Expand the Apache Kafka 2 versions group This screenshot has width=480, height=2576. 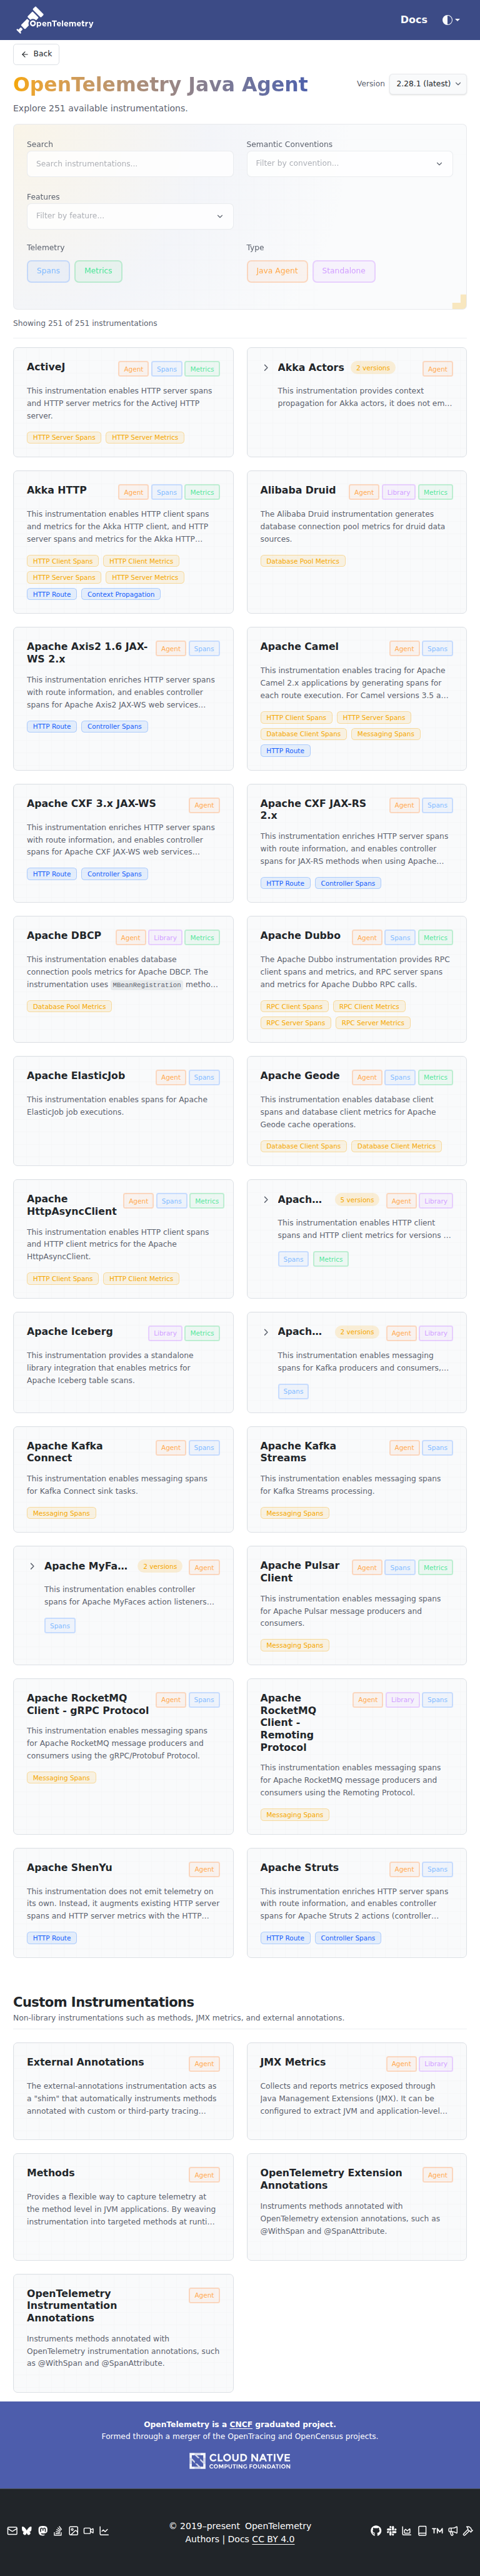click(265, 1332)
